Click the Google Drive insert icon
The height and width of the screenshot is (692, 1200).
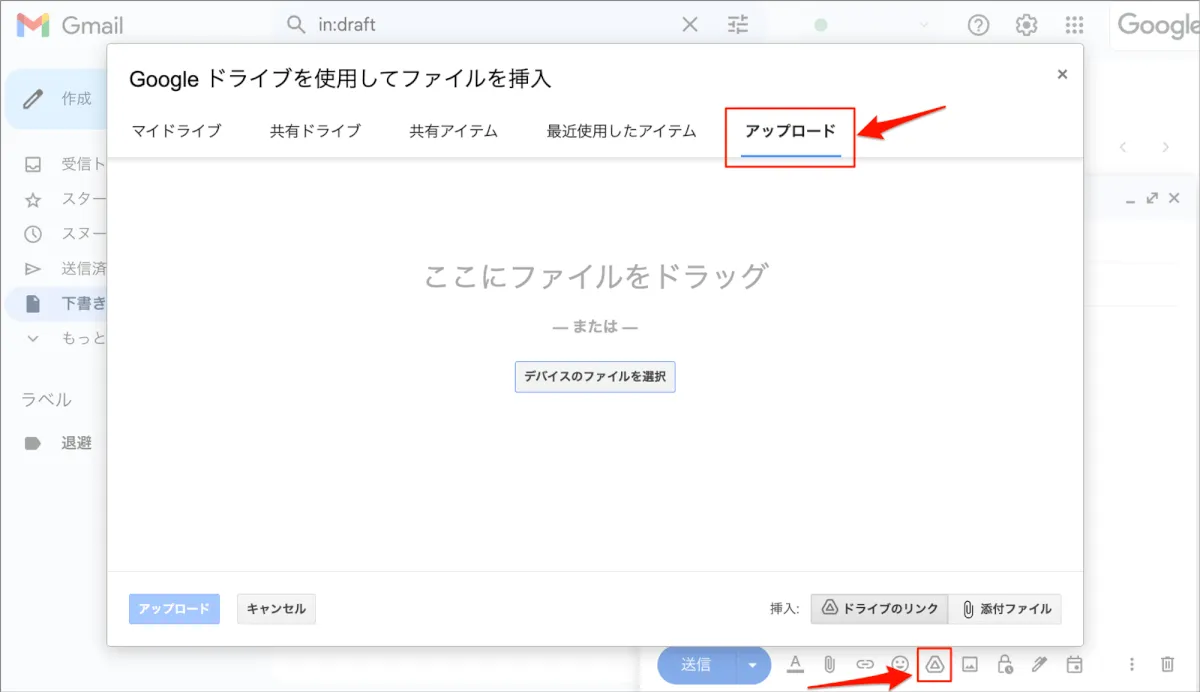934,664
